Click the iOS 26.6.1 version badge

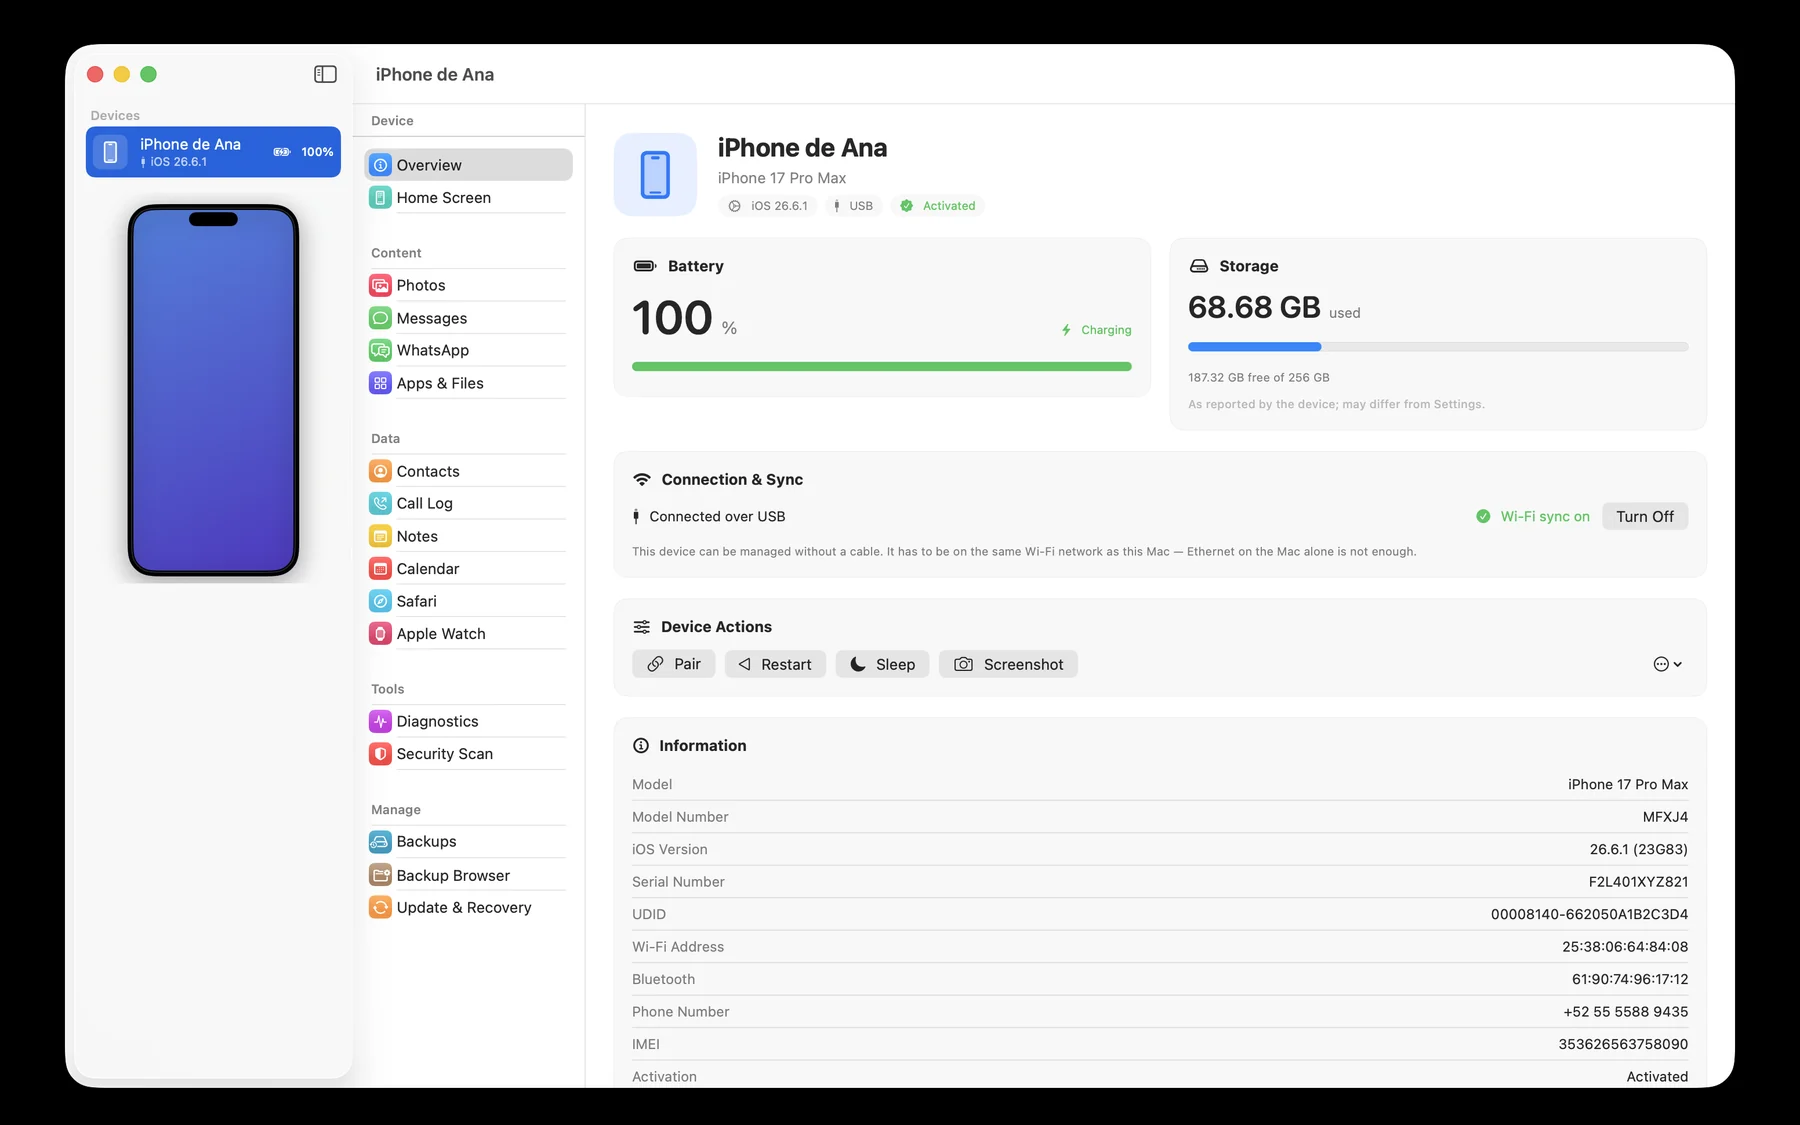pos(768,206)
